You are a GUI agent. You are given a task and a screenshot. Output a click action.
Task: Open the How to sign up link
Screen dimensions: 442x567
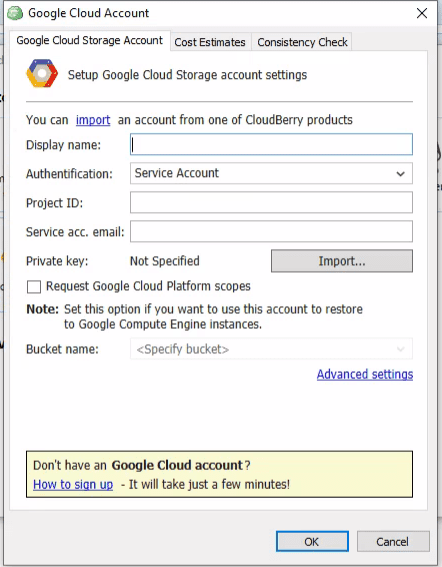73,484
